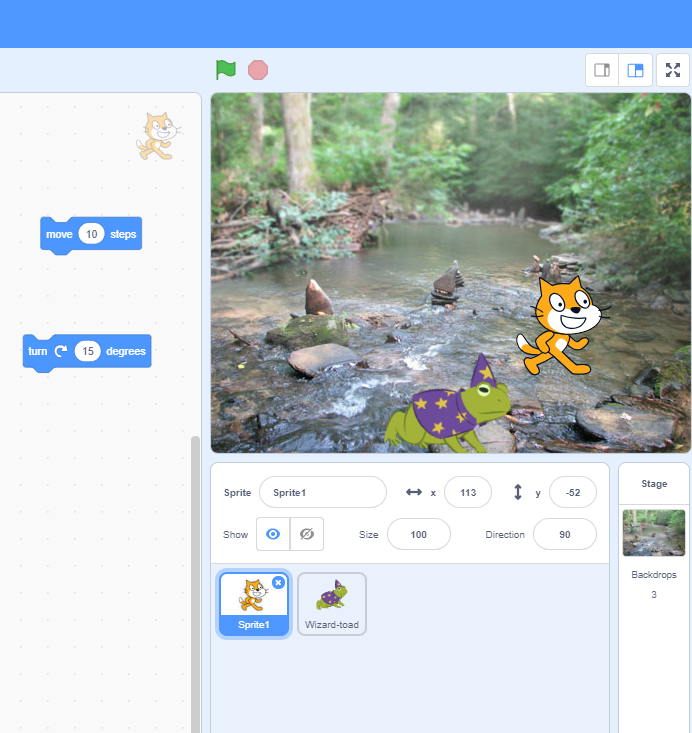This screenshot has width=692, height=733.
Task: Edit the 15 value in turn block
Action: tap(87, 351)
